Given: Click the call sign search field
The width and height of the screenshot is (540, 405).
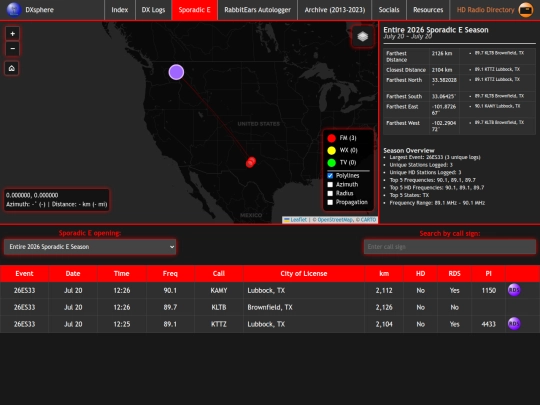Looking at the screenshot, I should [450, 247].
